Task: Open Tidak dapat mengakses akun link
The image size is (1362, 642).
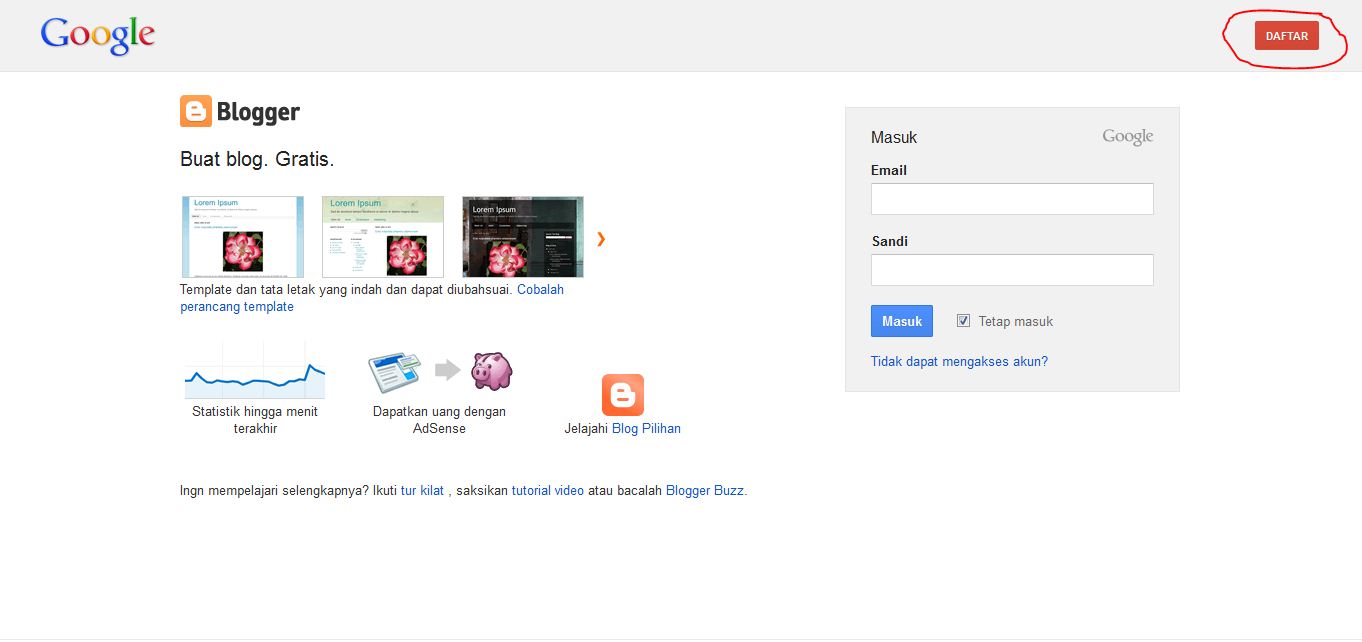Action: tap(959, 362)
